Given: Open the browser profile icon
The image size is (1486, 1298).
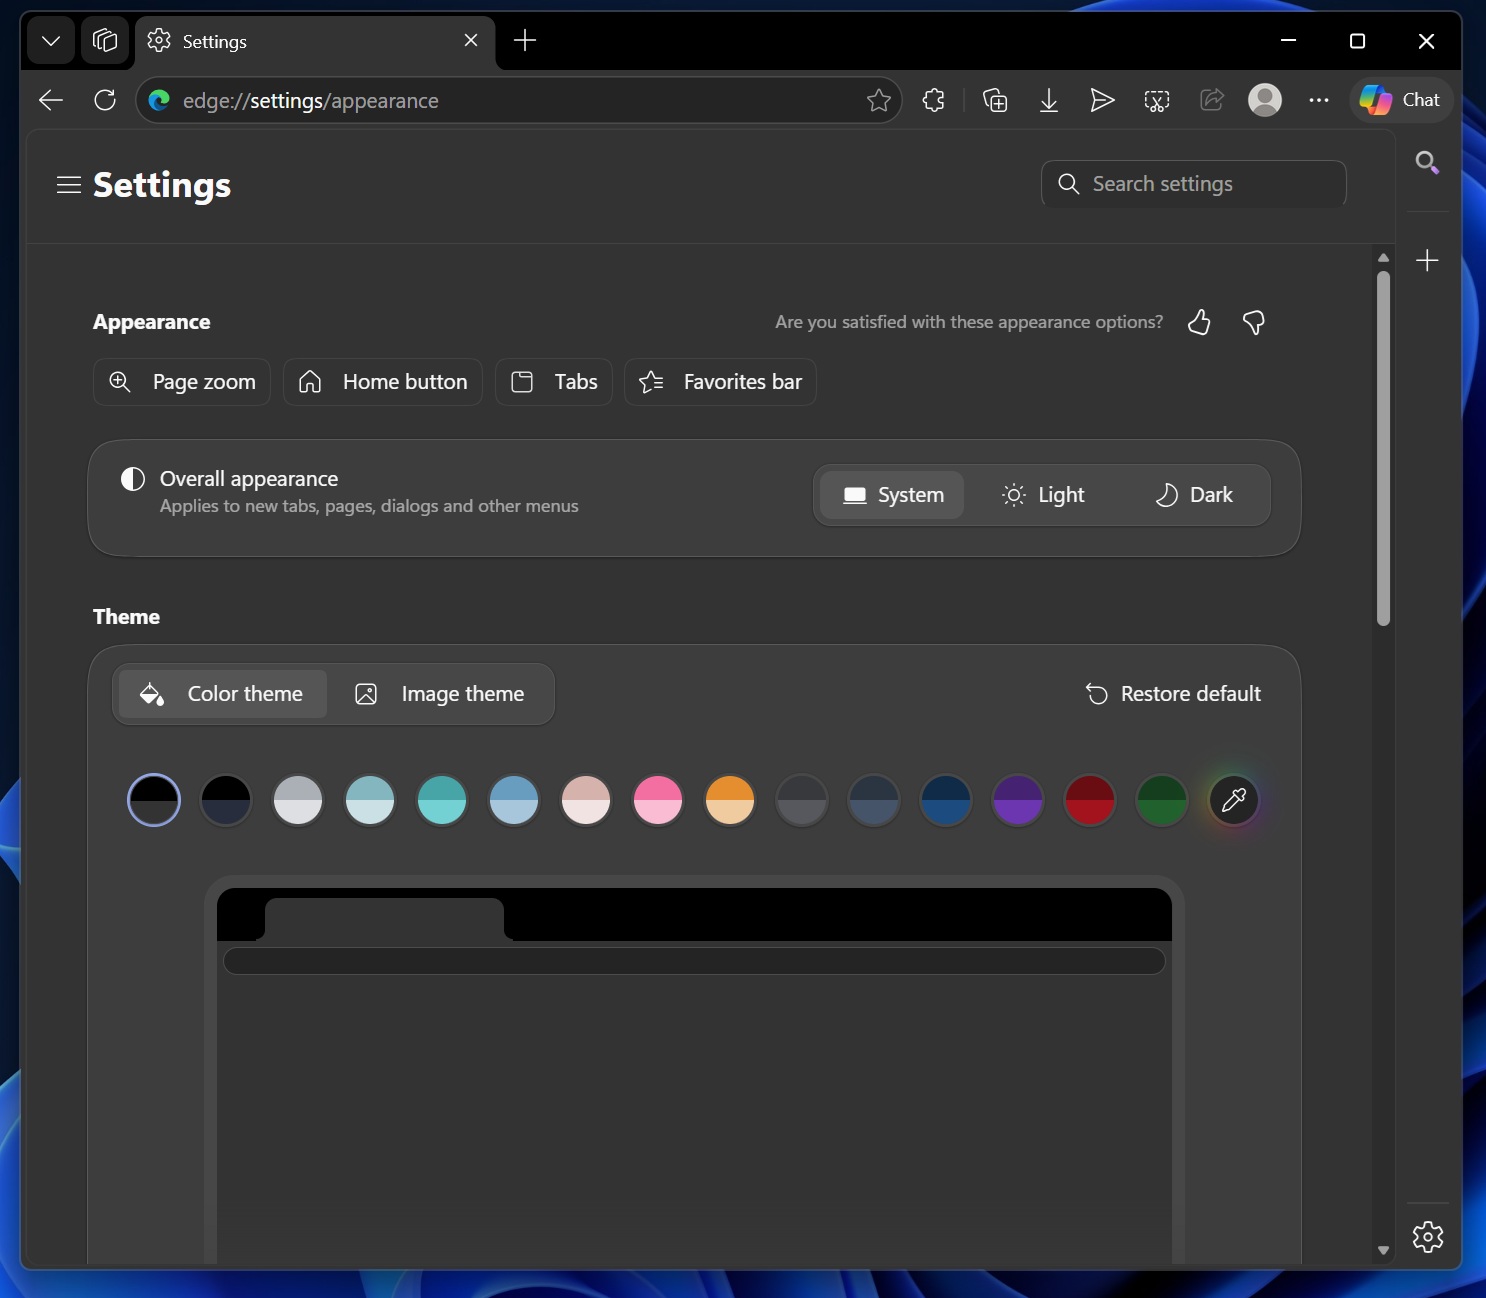Looking at the screenshot, I should 1265,100.
